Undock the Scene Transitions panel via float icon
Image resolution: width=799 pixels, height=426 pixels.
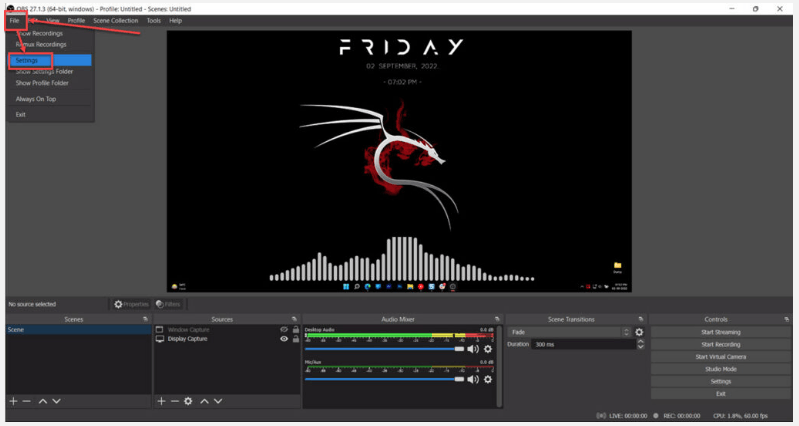point(641,319)
